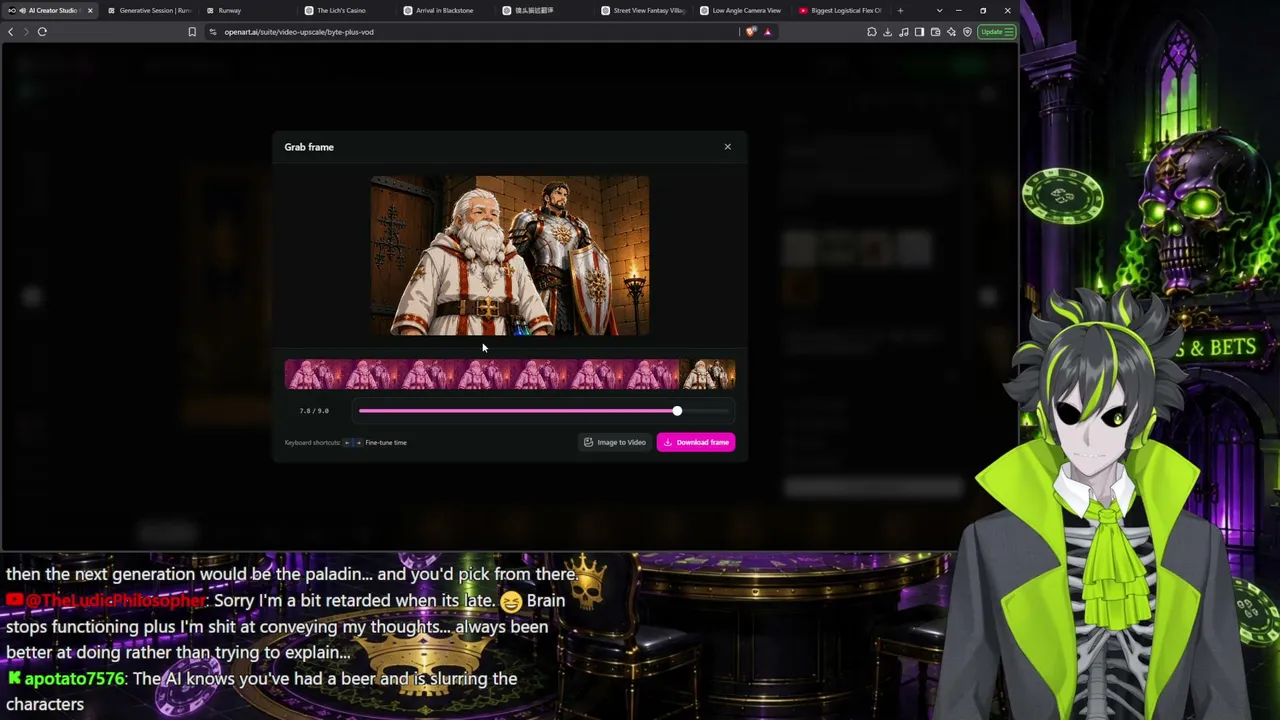Switch to the Generative Session tab
This screenshot has width=1280, height=720.
pos(150,10)
